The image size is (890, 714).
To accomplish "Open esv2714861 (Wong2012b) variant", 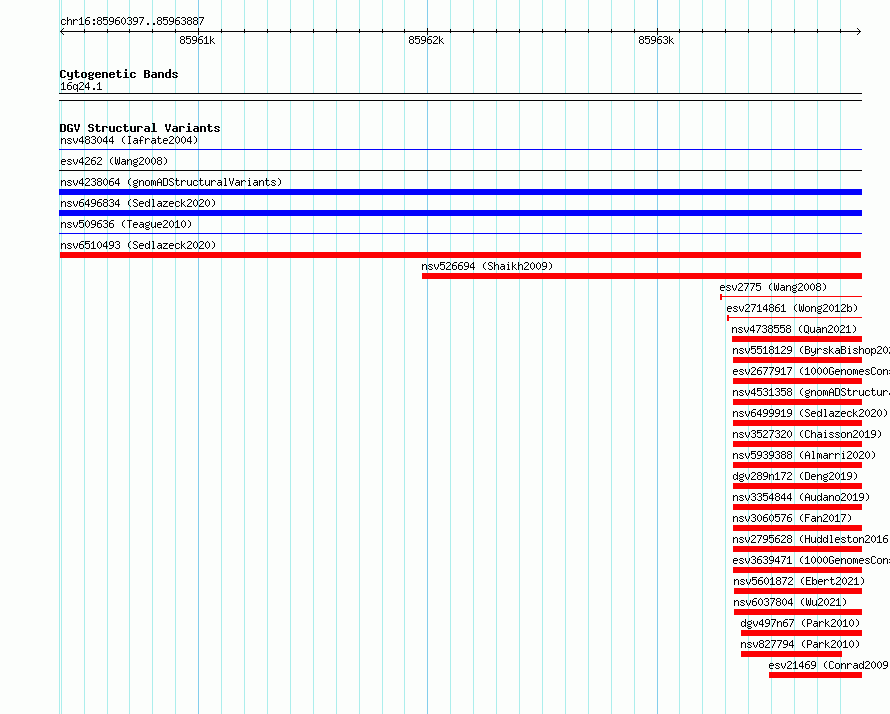I will pyautogui.click(x=792, y=308).
